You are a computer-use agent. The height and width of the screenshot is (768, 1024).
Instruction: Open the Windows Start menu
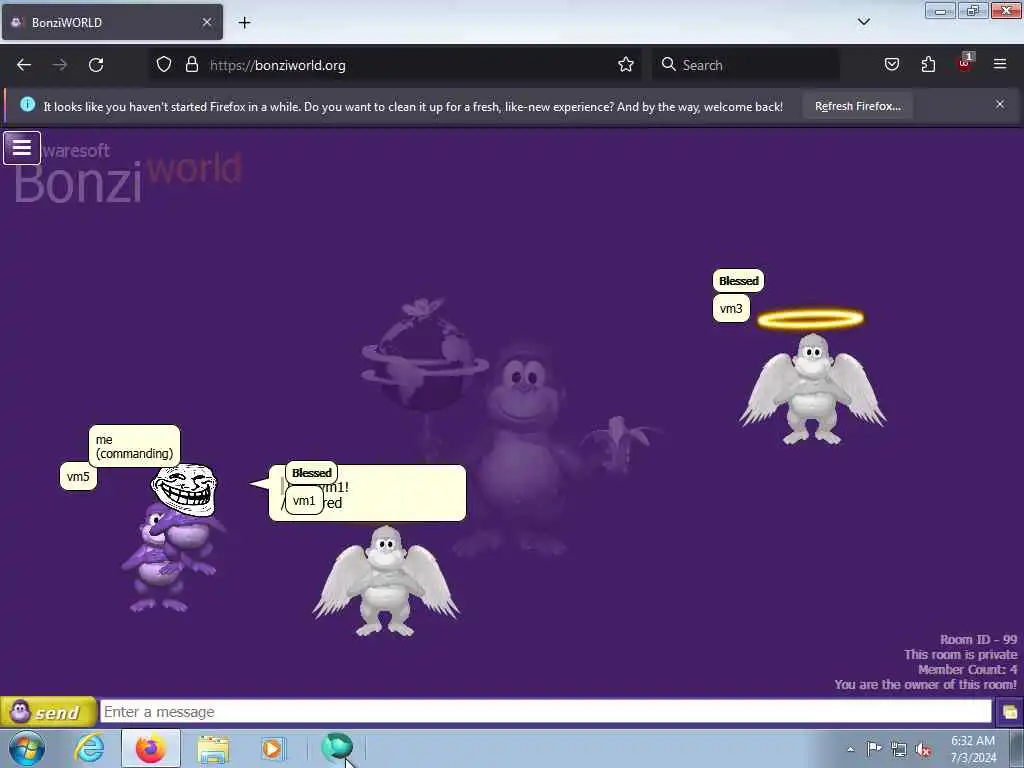(27, 749)
